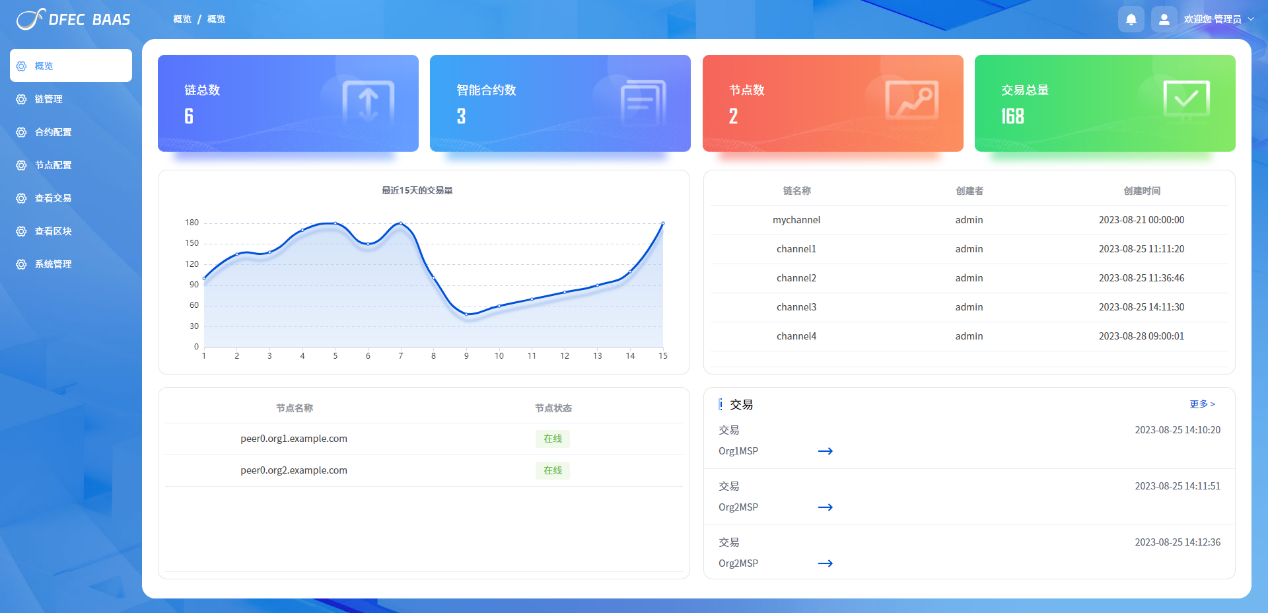Click the 更多 link in transactions panel
The height and width of the screenshot is (613, 1268).
[x=1203, y=404]
